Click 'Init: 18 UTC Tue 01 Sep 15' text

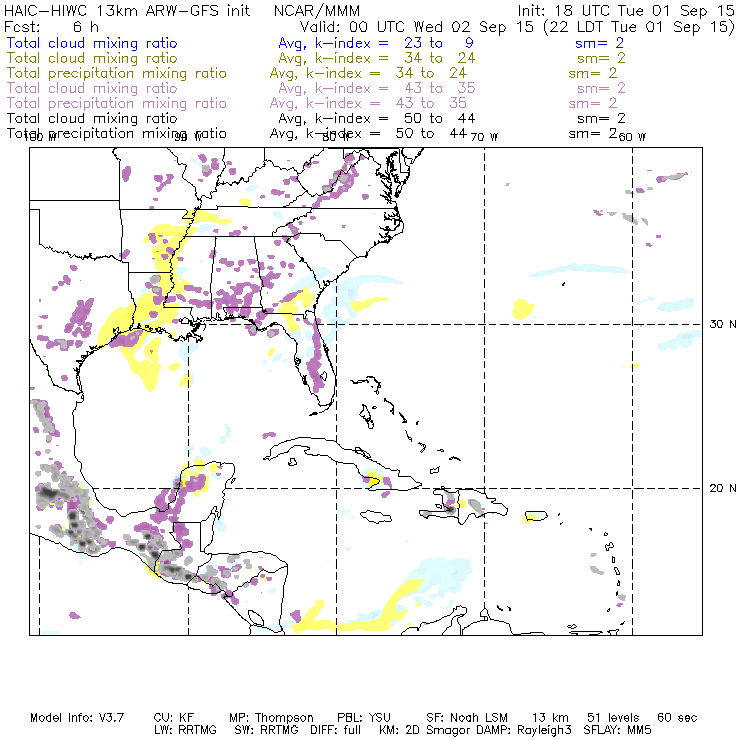(x=626, y=10)
